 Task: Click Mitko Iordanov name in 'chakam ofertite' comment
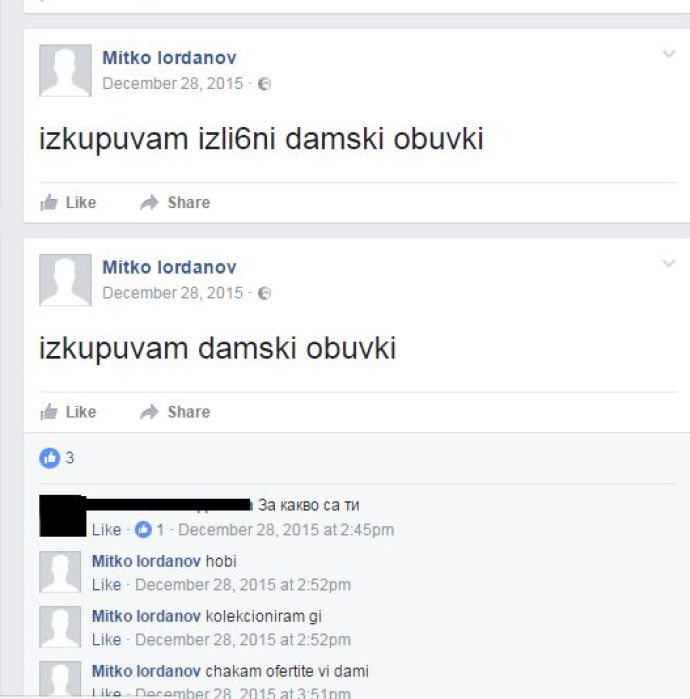click(x=146, y=671)
